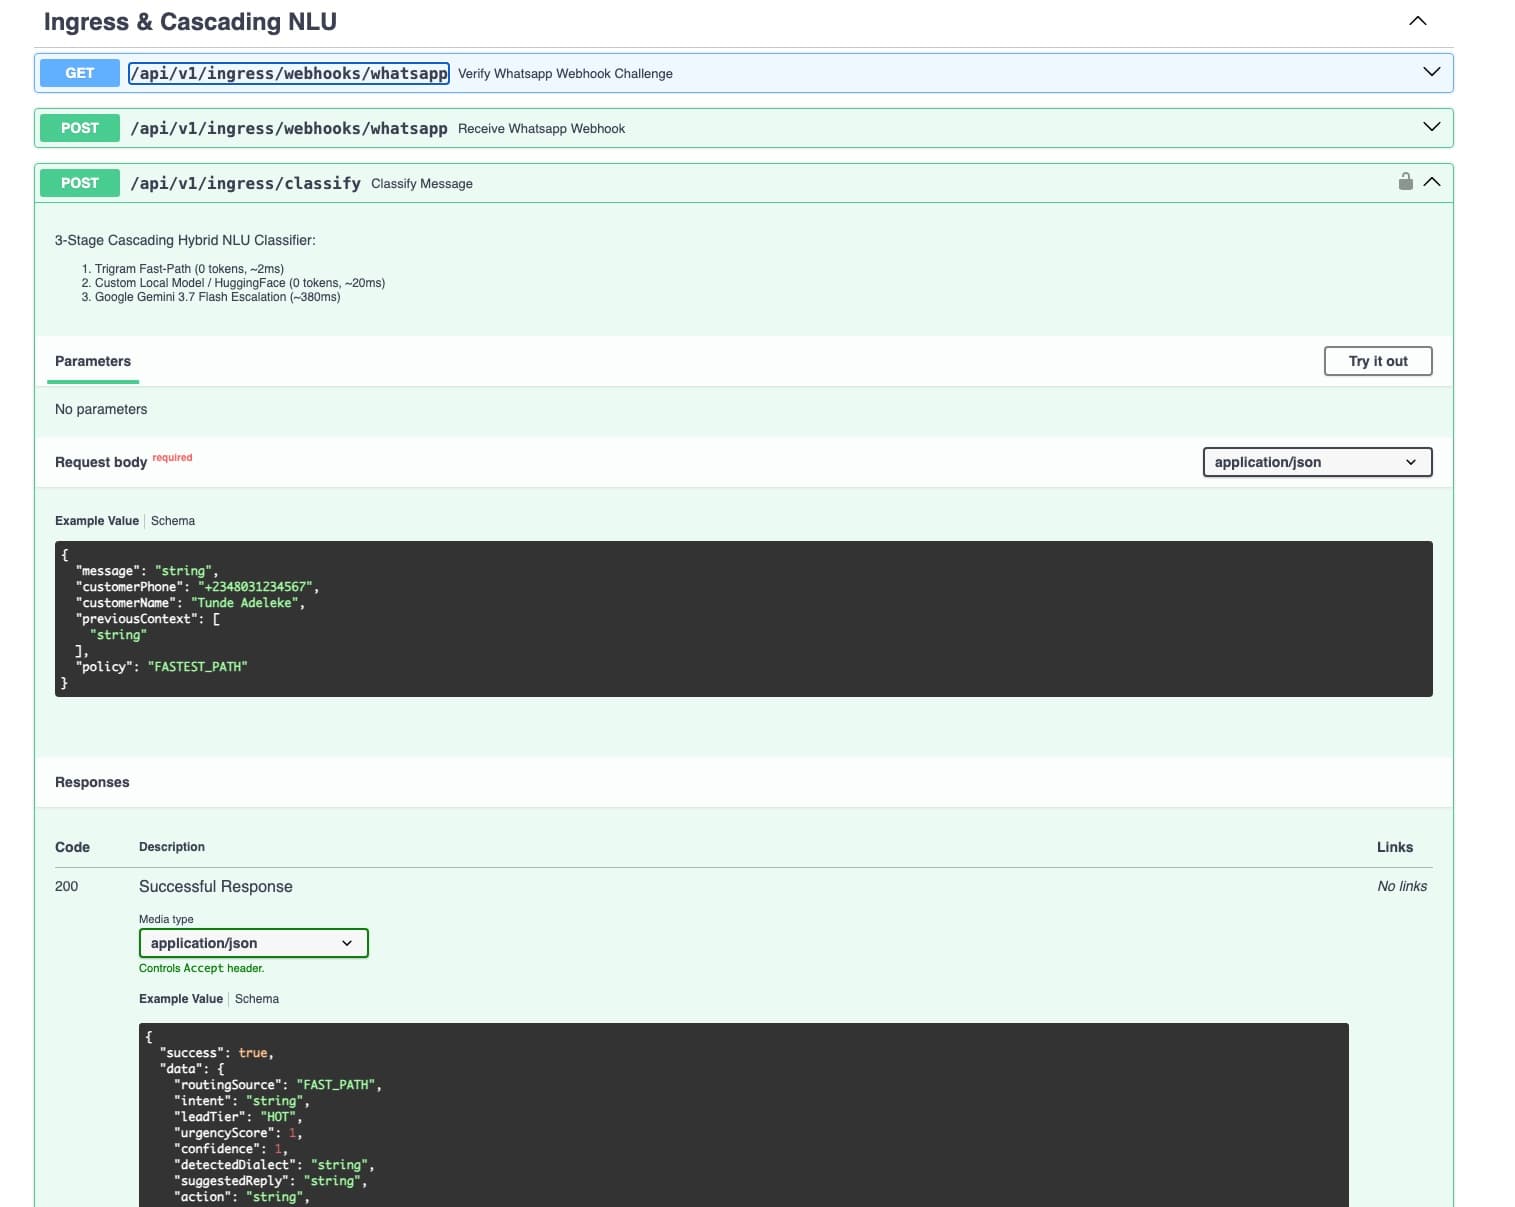Click the "Verify Whatsapp Webhook Challenge" summary

click(x=565, y=74)
